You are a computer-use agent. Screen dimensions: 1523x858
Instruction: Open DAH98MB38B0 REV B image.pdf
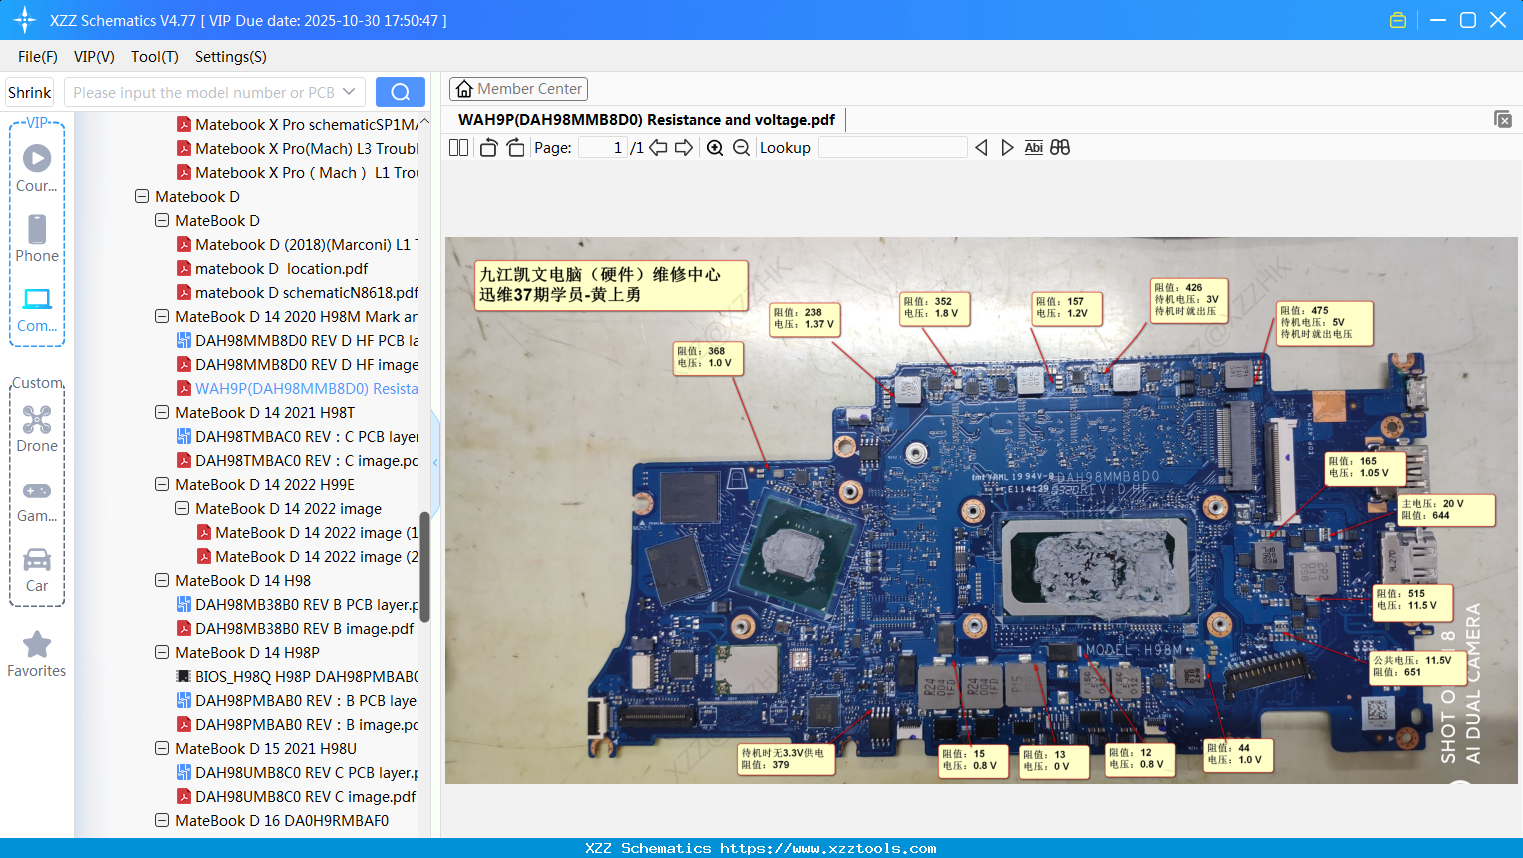tap(295, 629)
